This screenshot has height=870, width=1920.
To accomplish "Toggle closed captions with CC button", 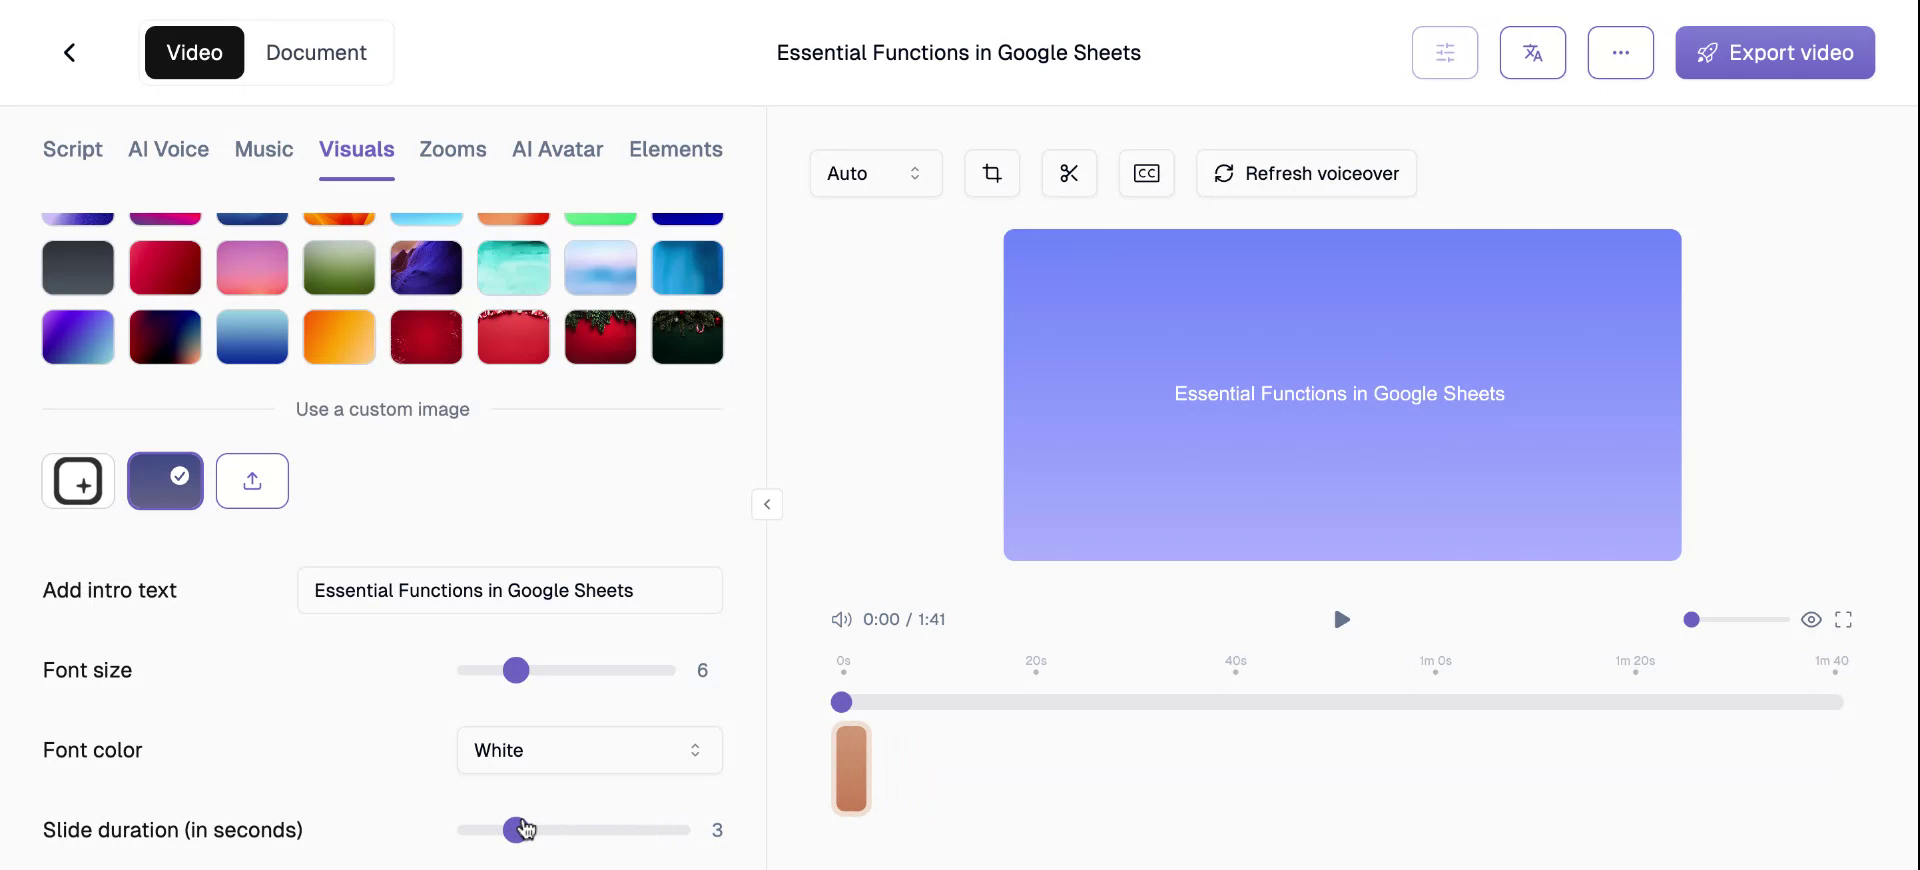I will [x=1146, y=174].
